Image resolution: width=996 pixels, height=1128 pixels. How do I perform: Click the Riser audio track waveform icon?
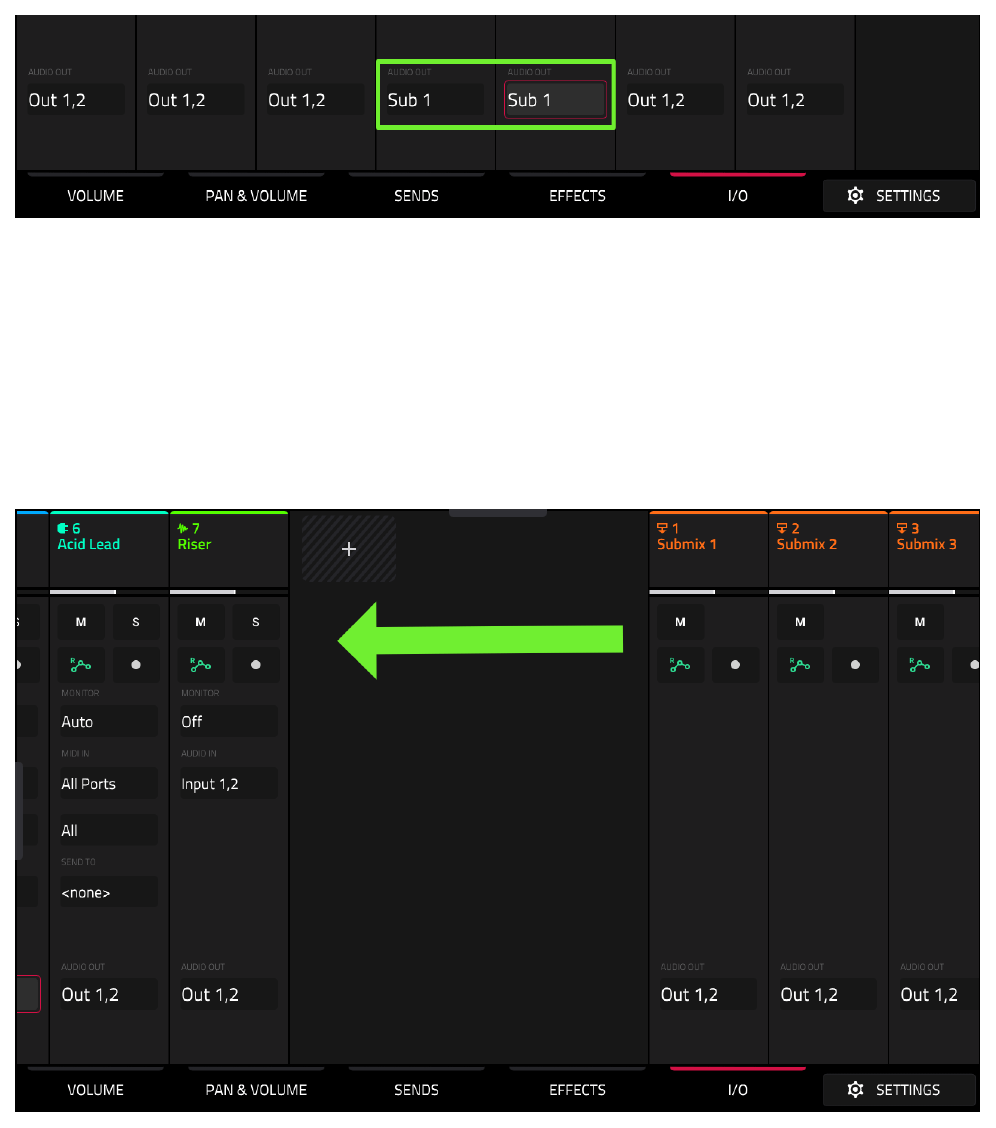[x=183, y=528]
